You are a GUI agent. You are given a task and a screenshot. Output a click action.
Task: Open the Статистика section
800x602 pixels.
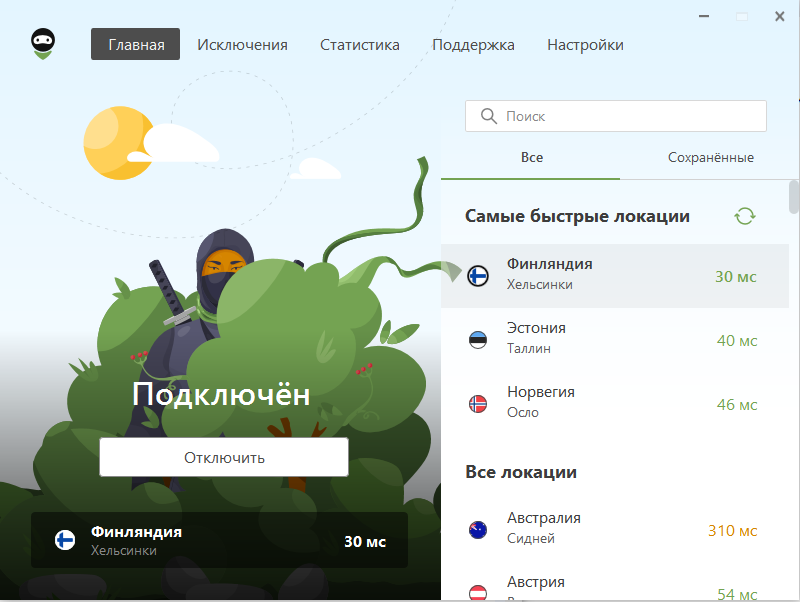point(359,44)
